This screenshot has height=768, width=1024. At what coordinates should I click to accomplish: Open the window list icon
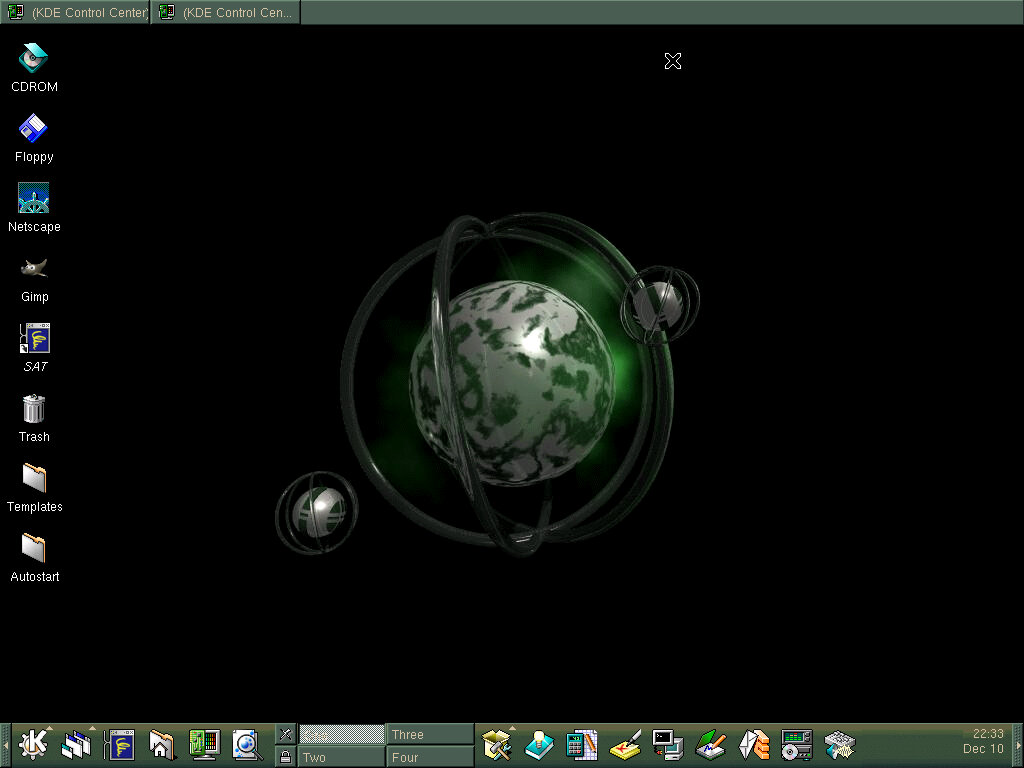tap(77, 745)
